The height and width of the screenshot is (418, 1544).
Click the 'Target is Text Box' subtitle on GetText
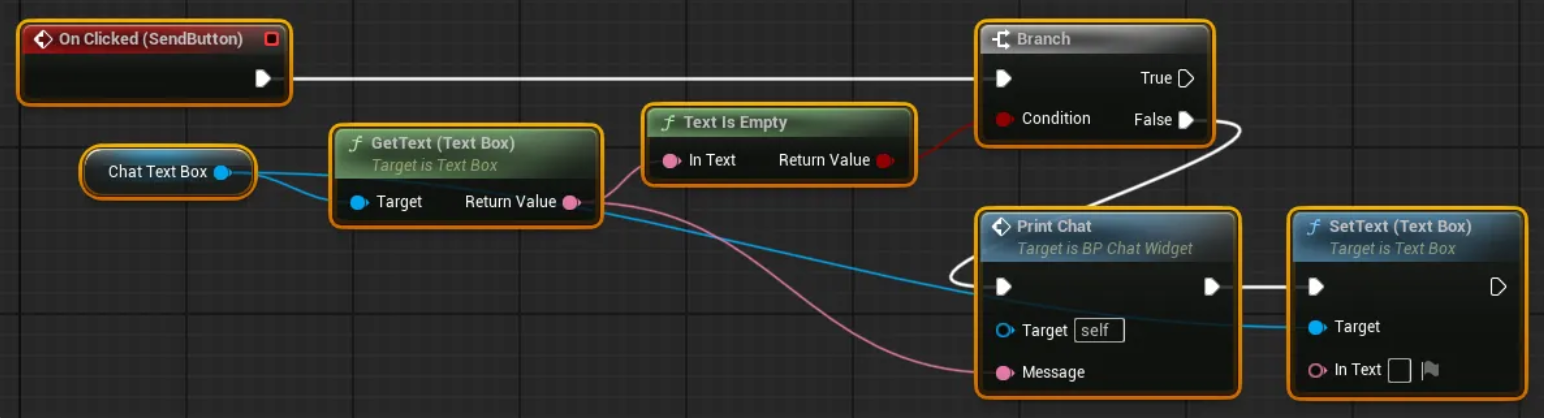pos(434,165)
